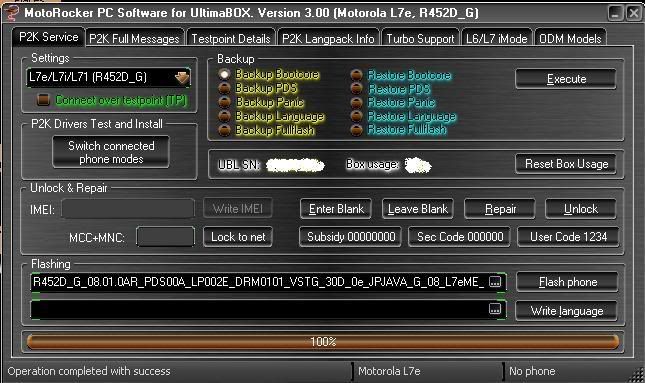The image size is (645, 383).
Task: Click the MotoRocker app icon in title bar
Action: pos(11,12)
